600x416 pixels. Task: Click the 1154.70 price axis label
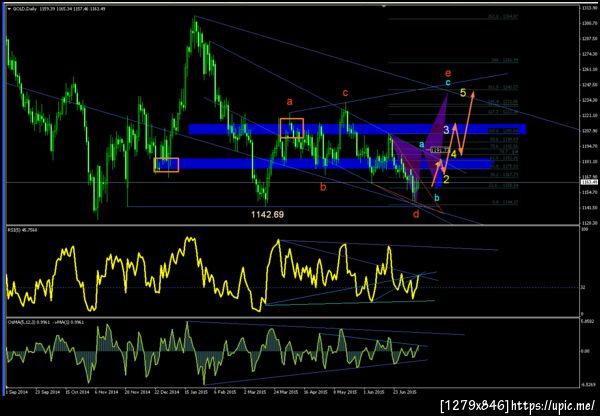(x=589, y=192)
